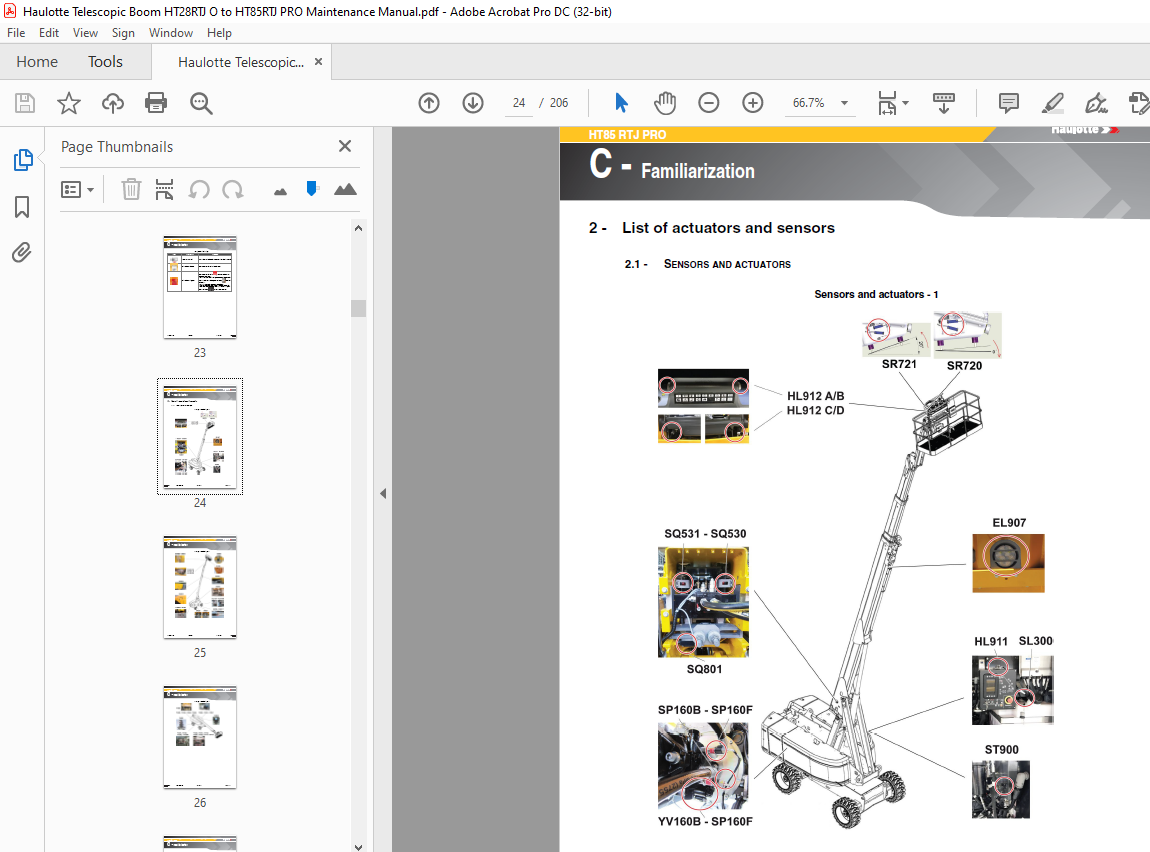Viewport: 1150px width, 852px height.
Task: Select the arrow selection tool
Action: point(621,103)
